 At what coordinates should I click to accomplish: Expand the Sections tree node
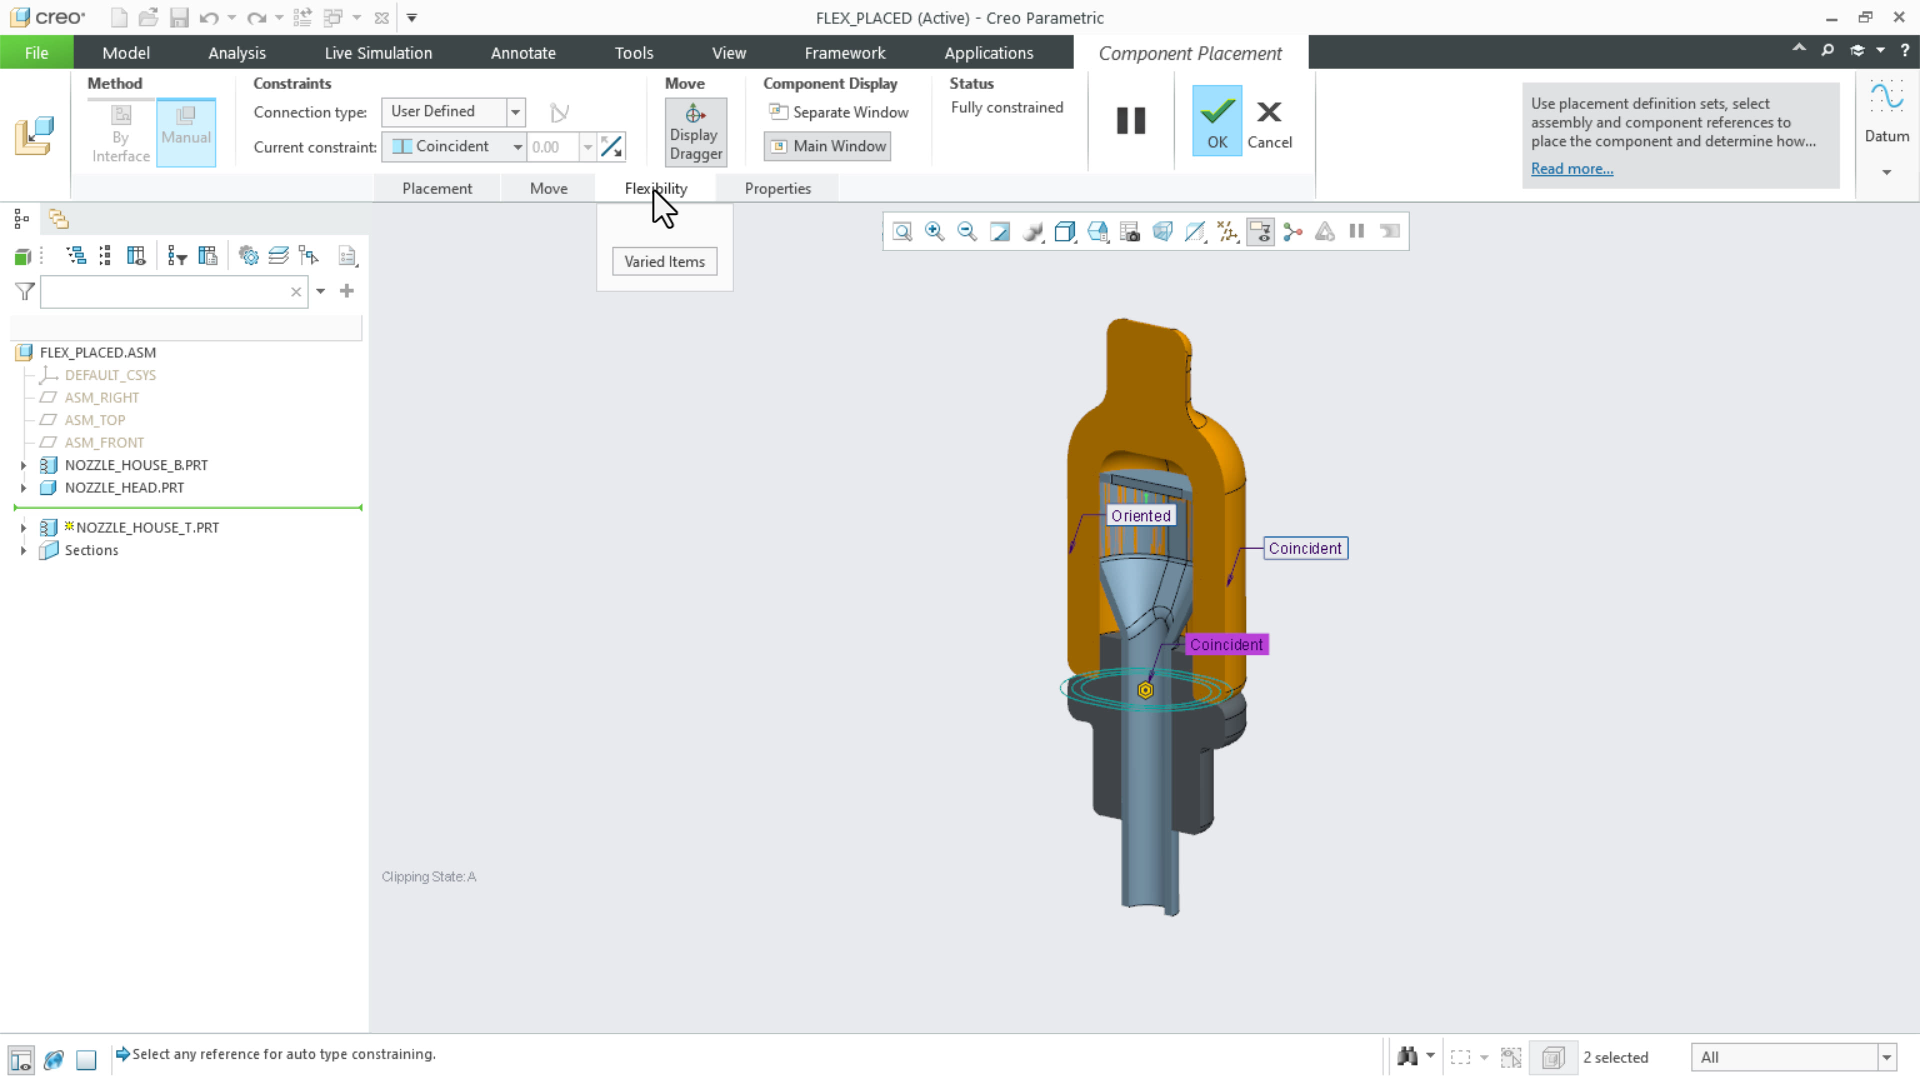click(x=23, y=551)
